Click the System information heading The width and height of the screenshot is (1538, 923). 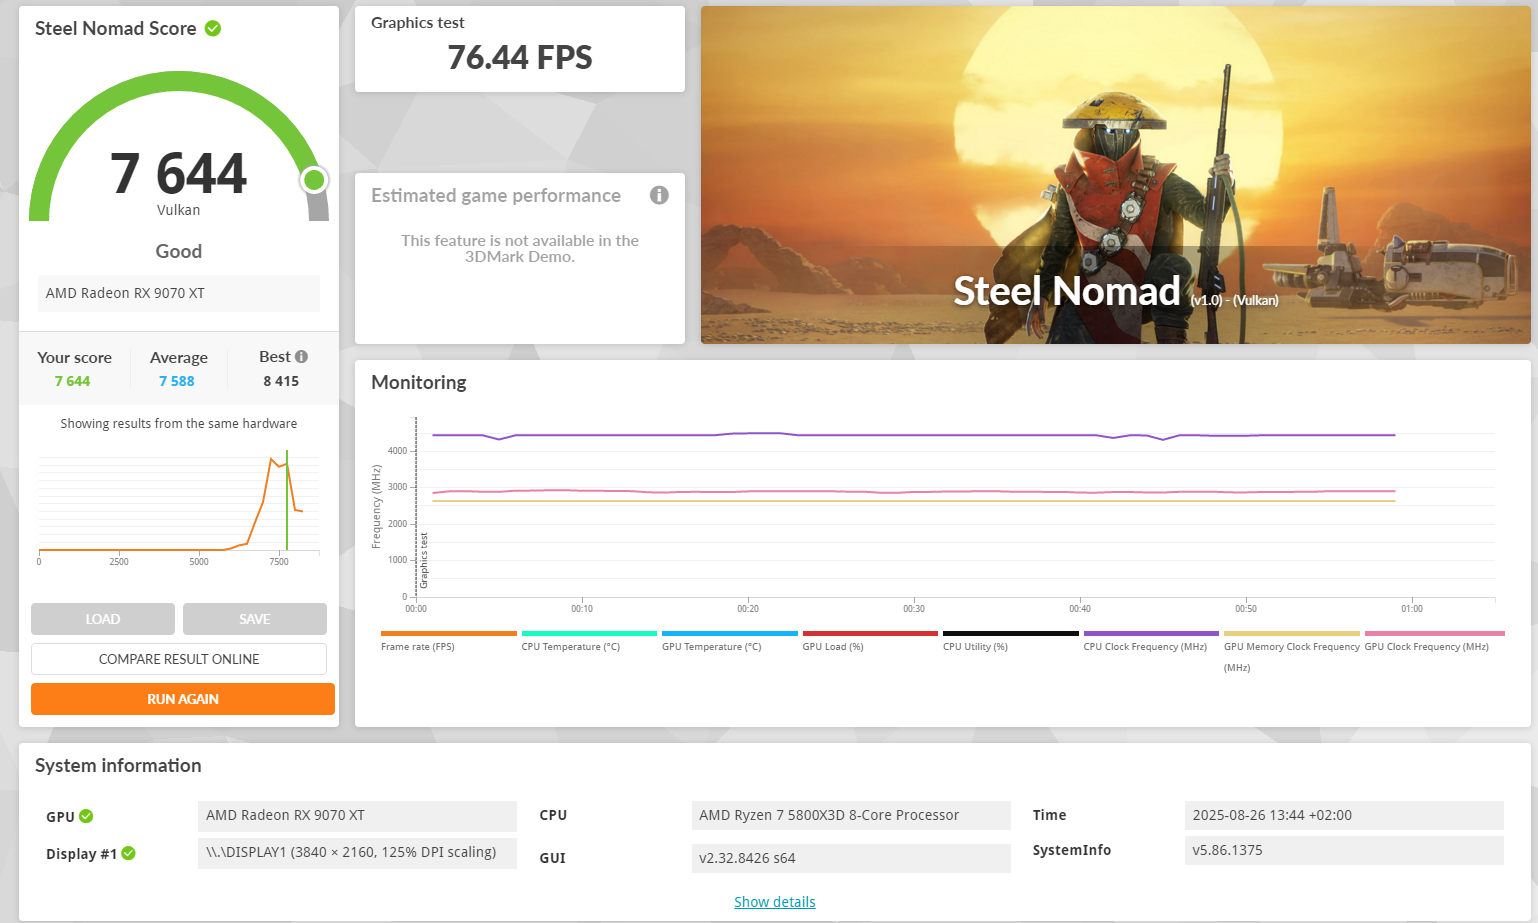tap(118, 765)
